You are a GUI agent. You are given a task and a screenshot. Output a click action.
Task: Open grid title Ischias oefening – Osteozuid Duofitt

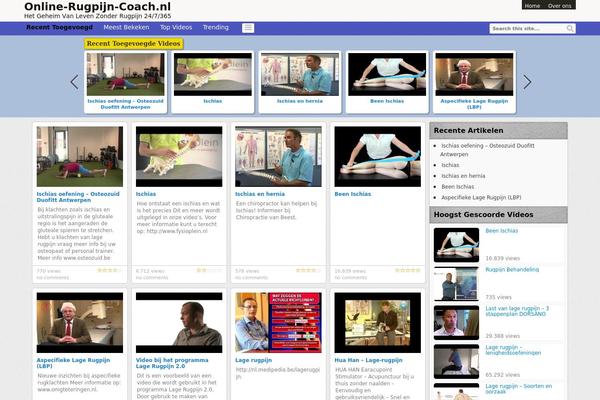pos(78,197)
